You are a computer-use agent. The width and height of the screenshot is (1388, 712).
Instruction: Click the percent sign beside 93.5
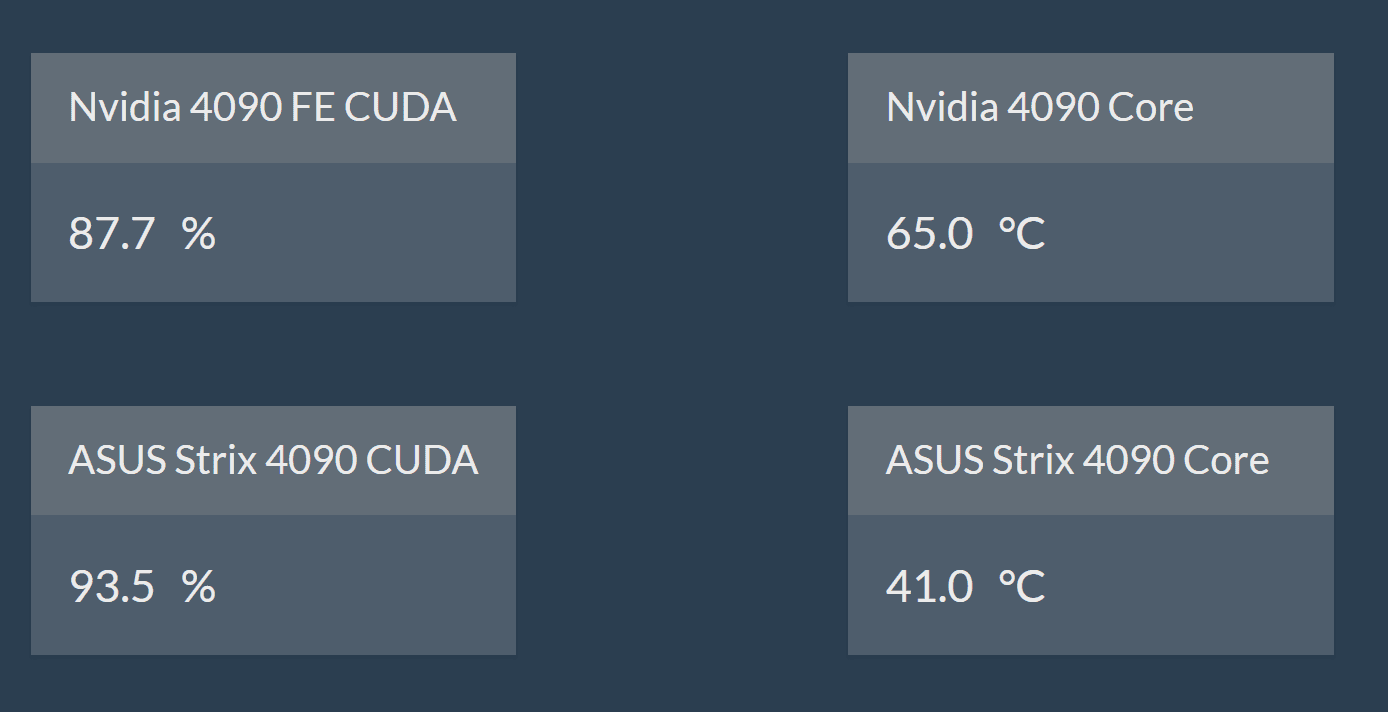[199, 587]
